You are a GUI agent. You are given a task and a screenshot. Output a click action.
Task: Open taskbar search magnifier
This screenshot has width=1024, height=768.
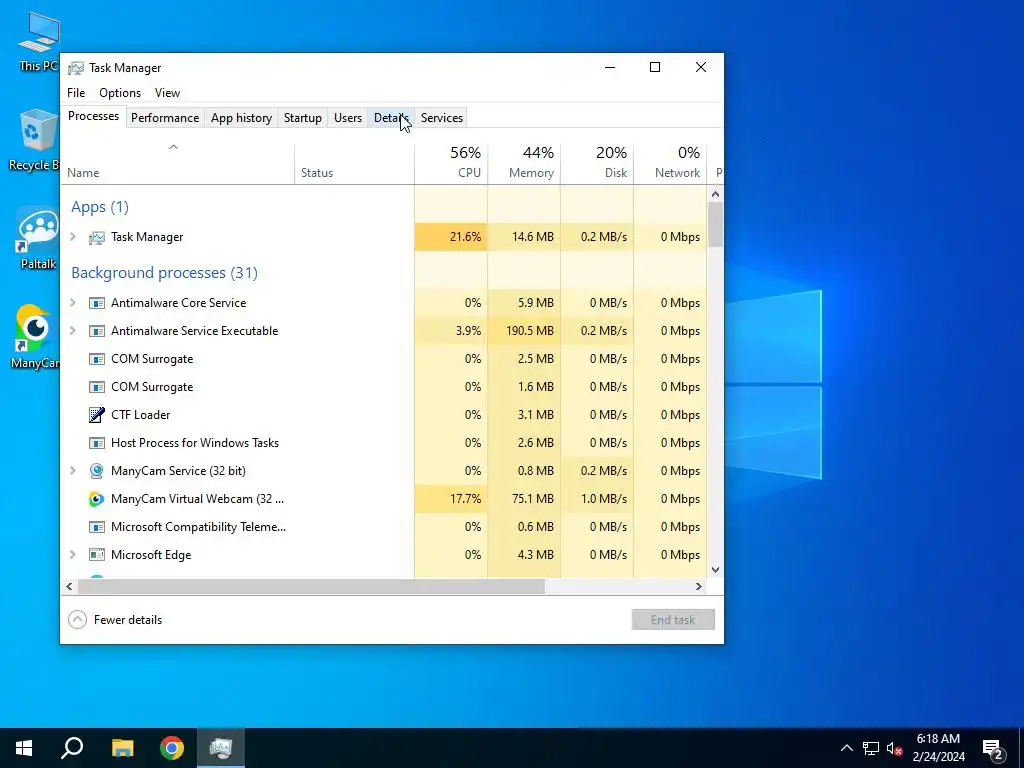click(72, 748)
